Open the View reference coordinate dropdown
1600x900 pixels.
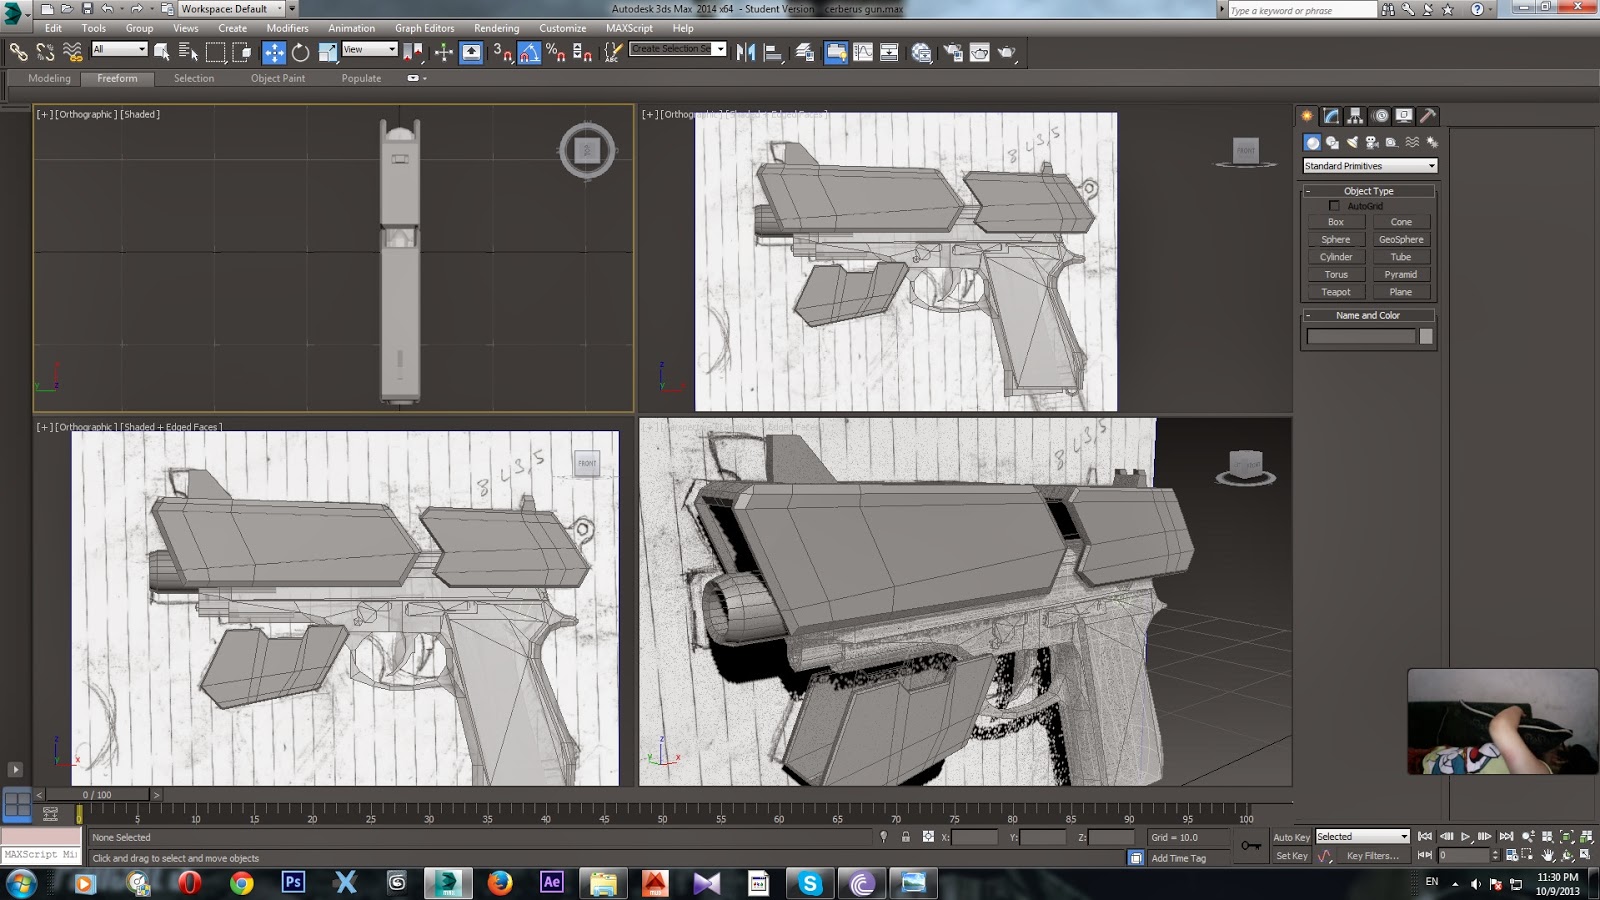[370, 49]
